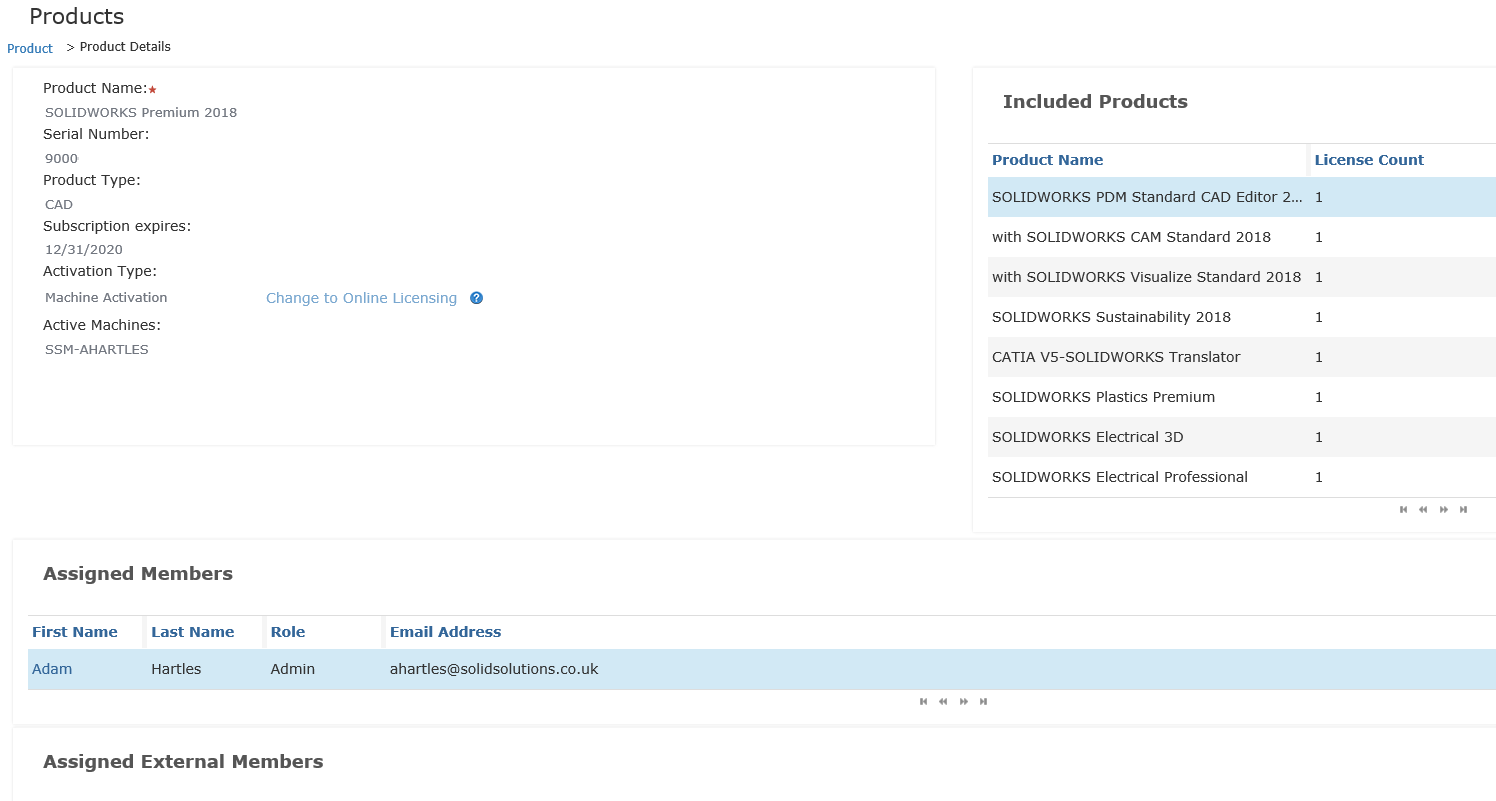Click the help icon beside Change to Online Licensing

pos(477,298)
